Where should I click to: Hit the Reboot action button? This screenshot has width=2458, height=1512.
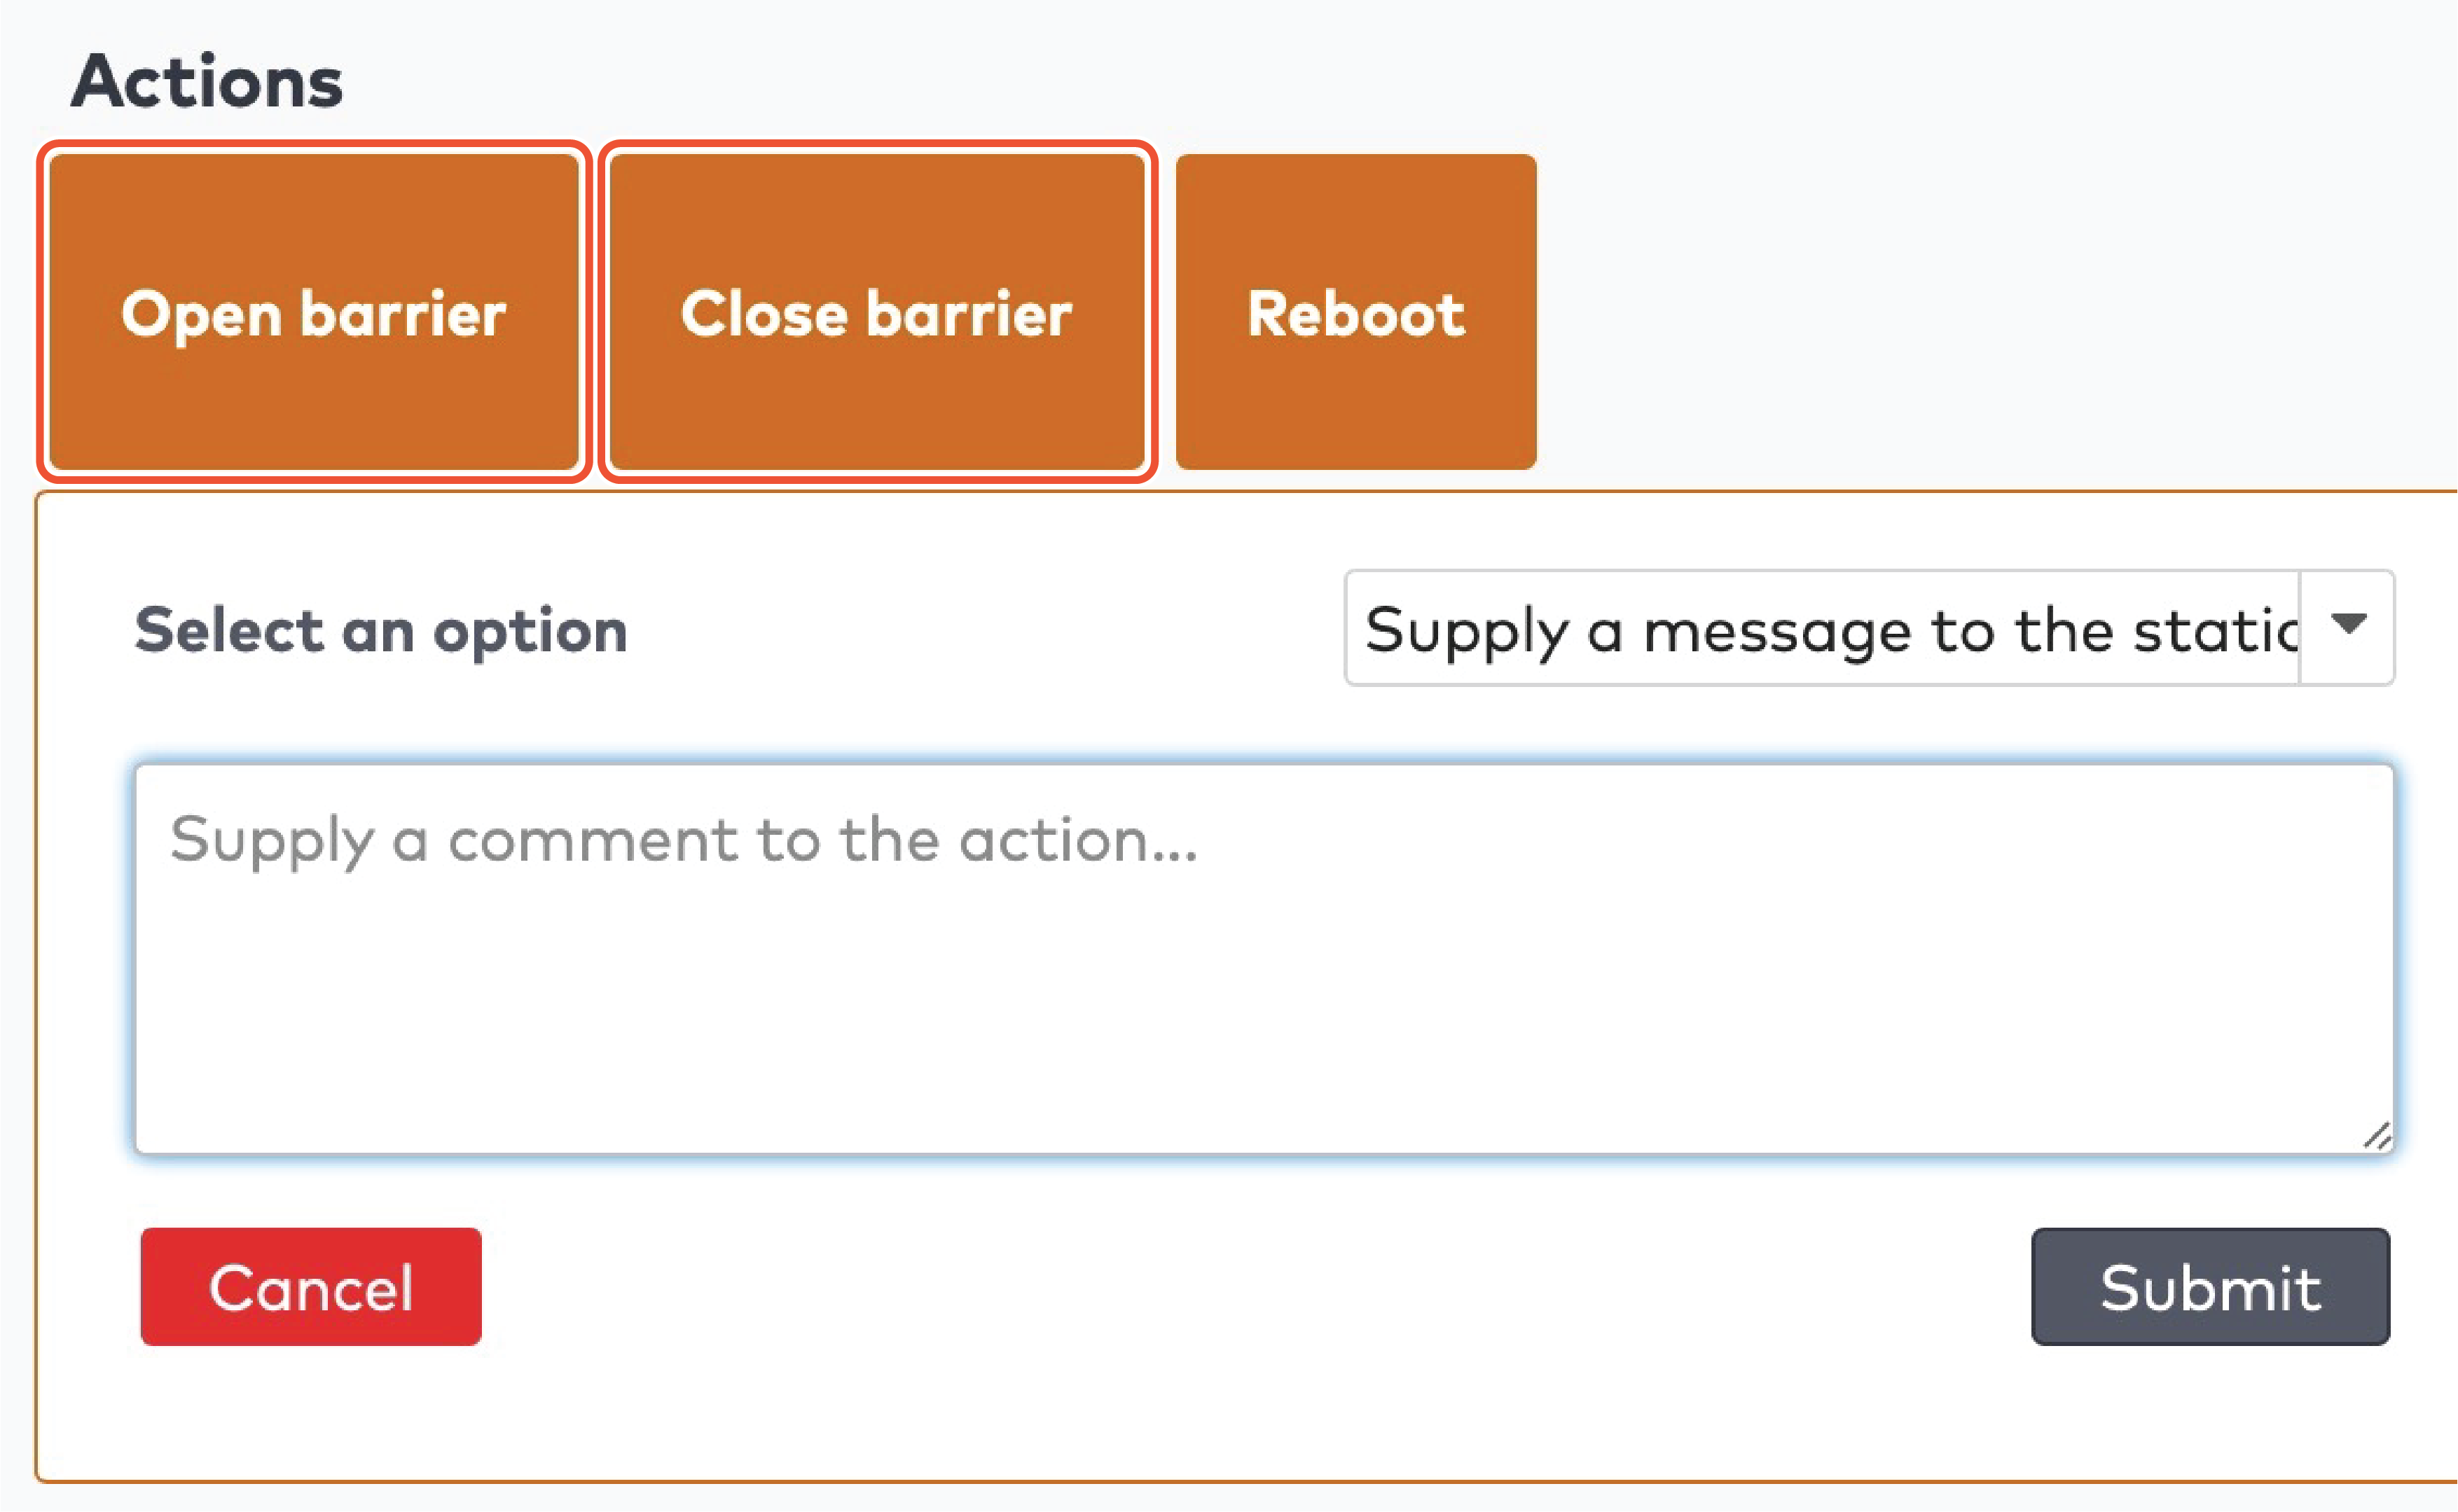[1355, 312]
